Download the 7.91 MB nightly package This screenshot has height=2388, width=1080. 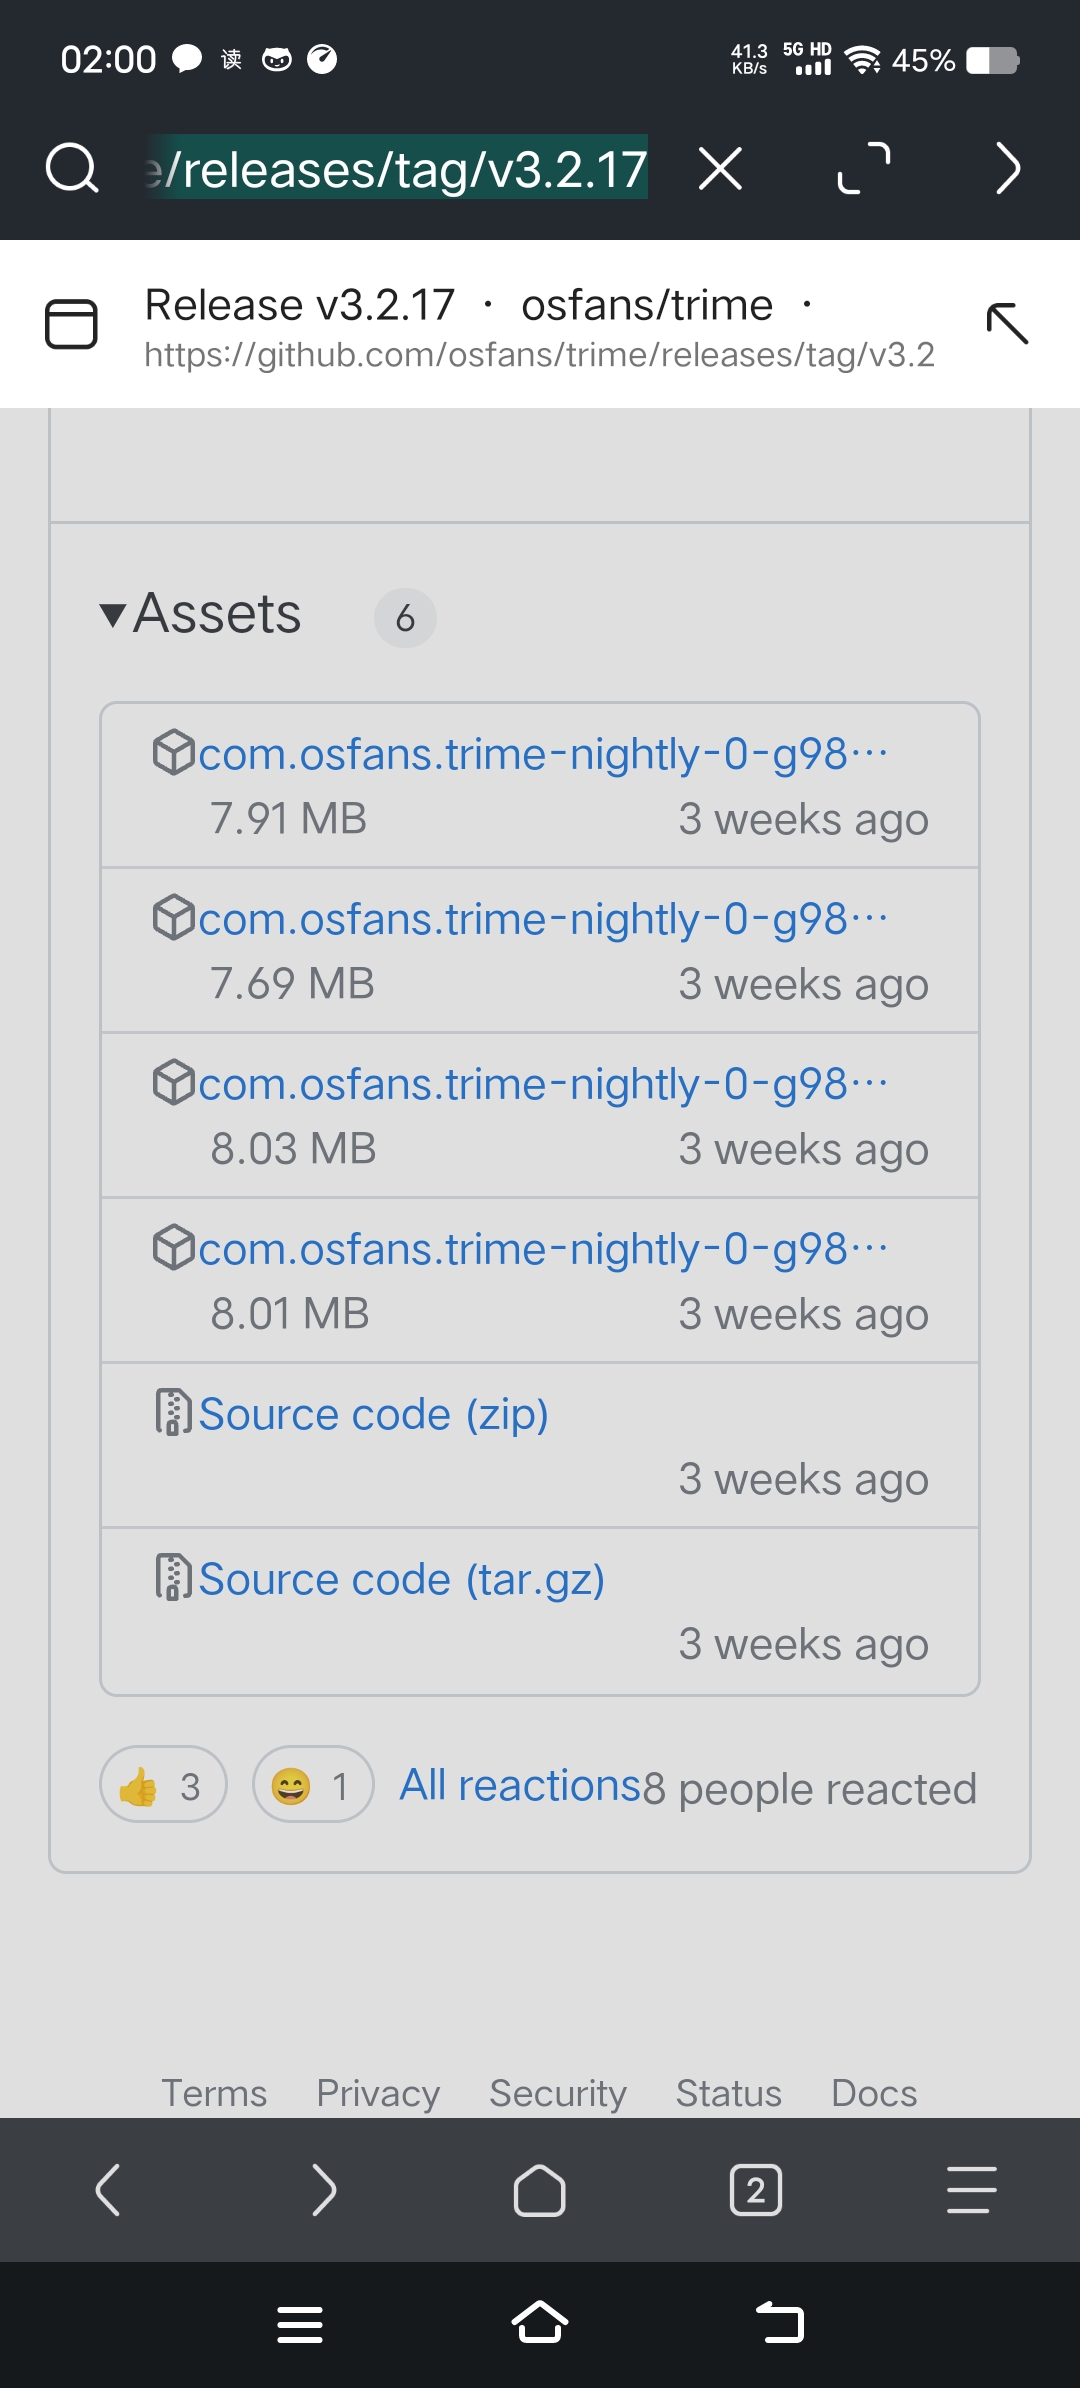(x=540, y=754)
